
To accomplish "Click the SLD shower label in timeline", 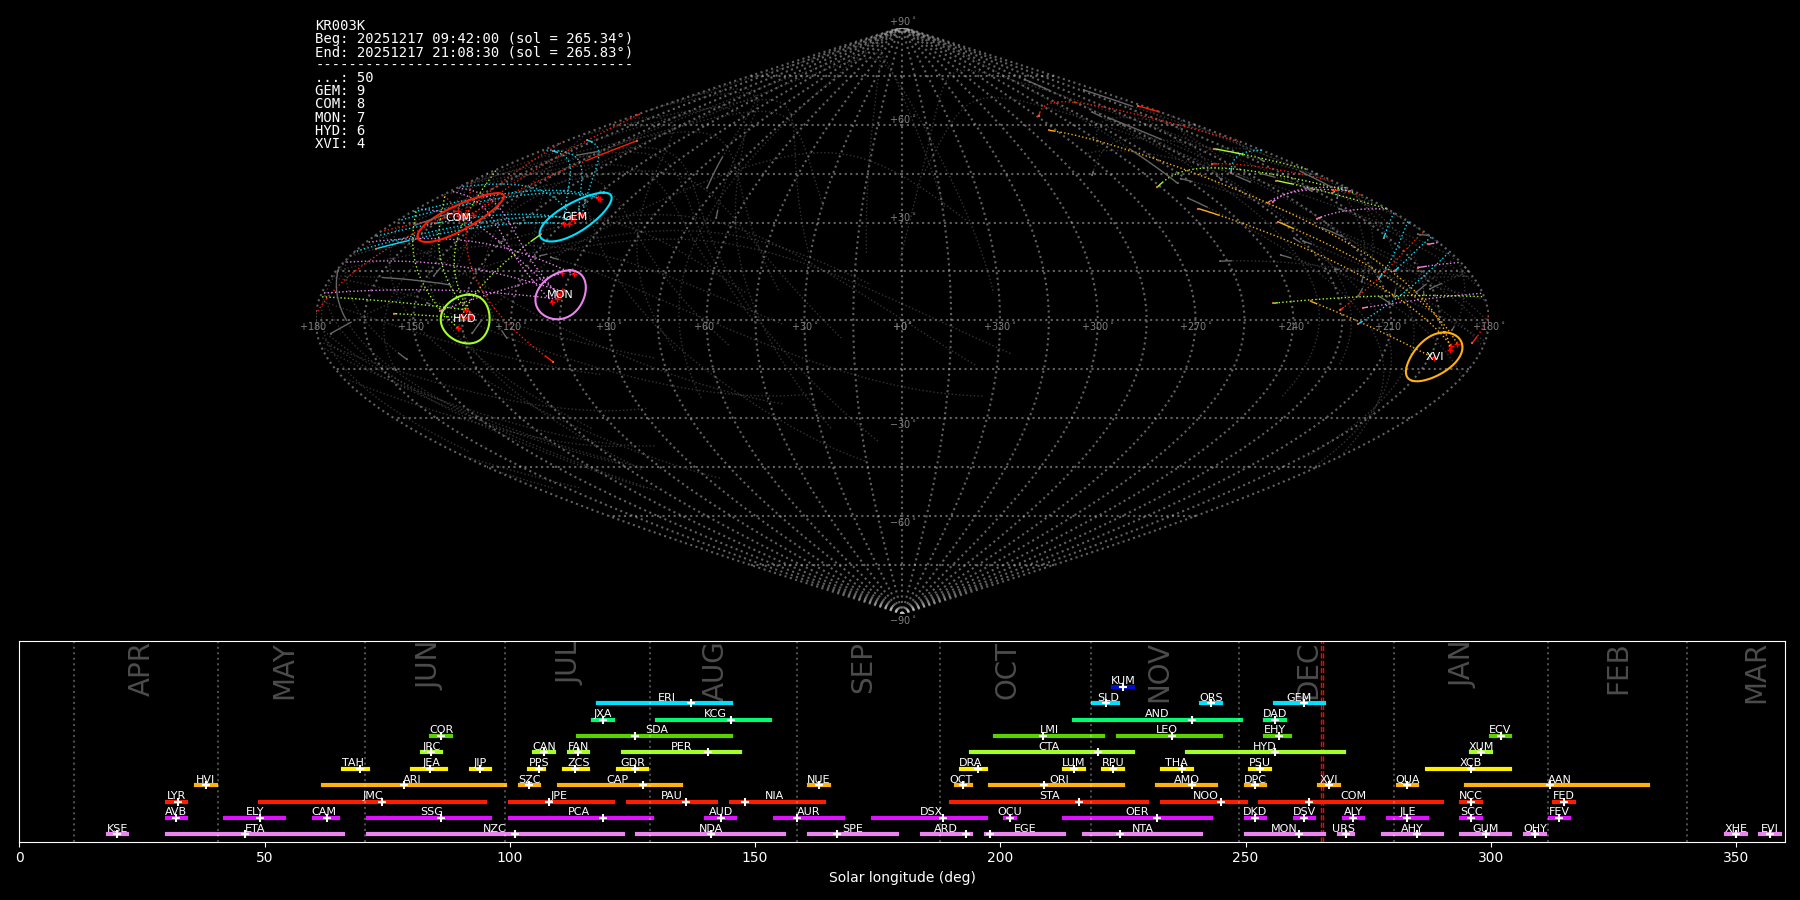I will (1108, 698).
